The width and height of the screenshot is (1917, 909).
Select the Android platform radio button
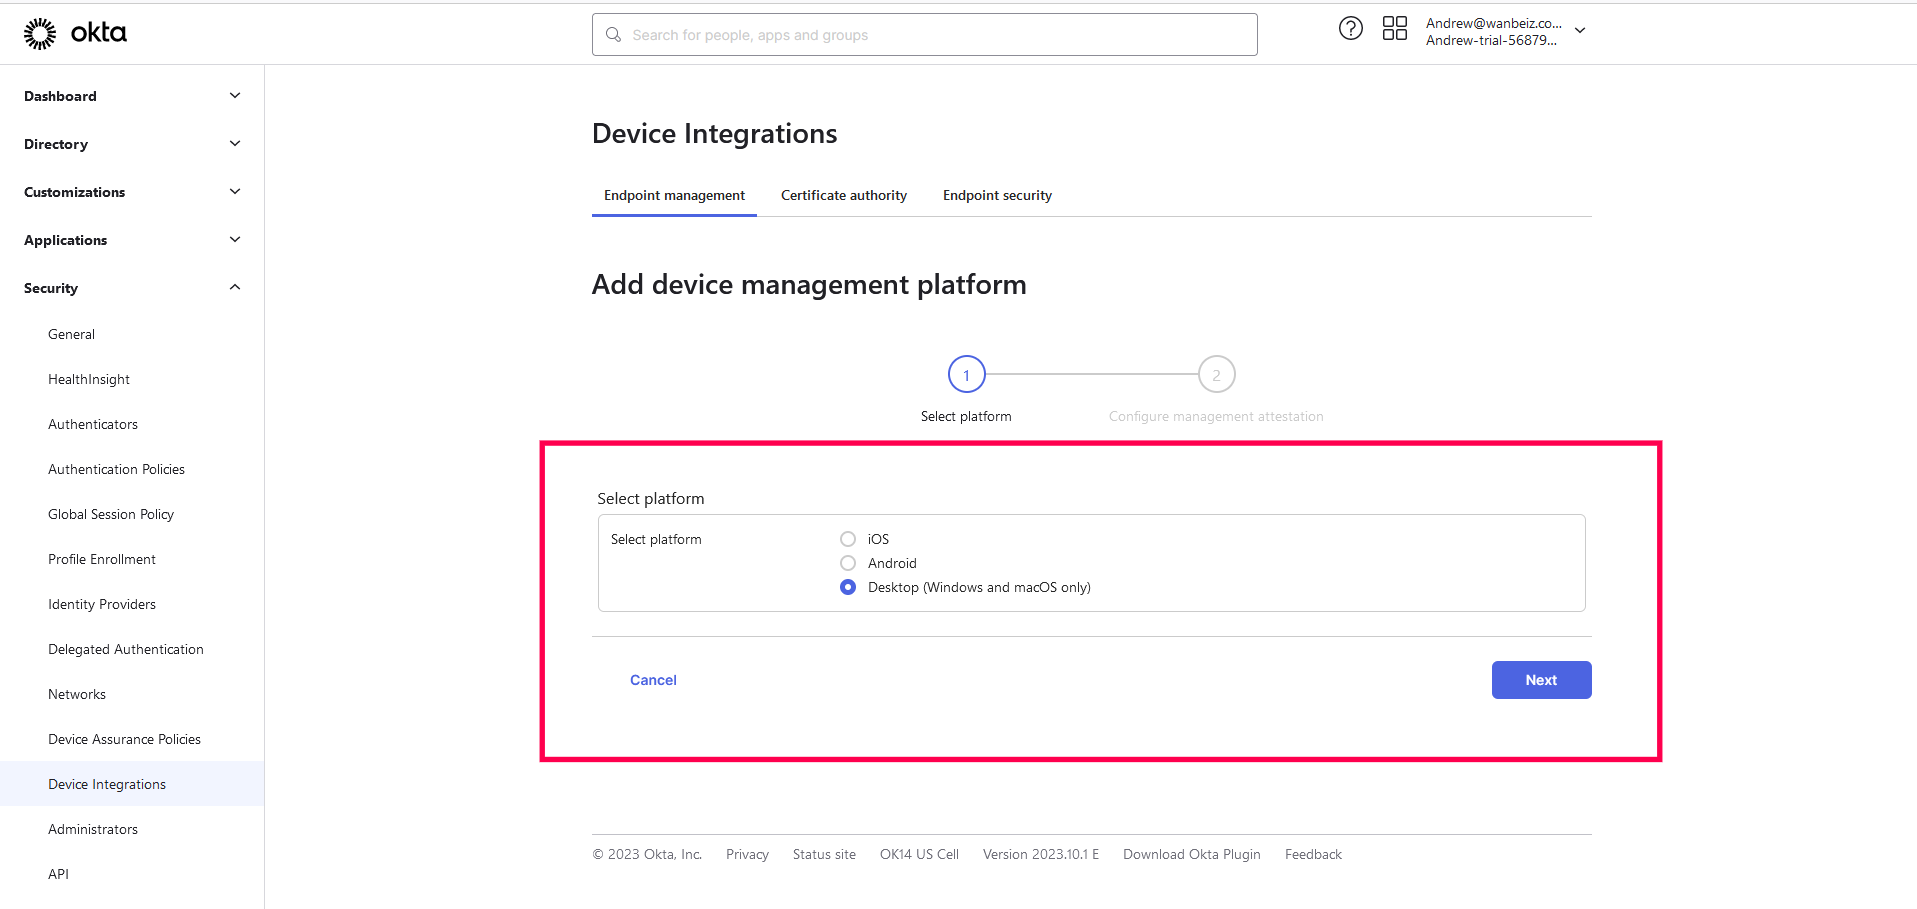[847, 562]
